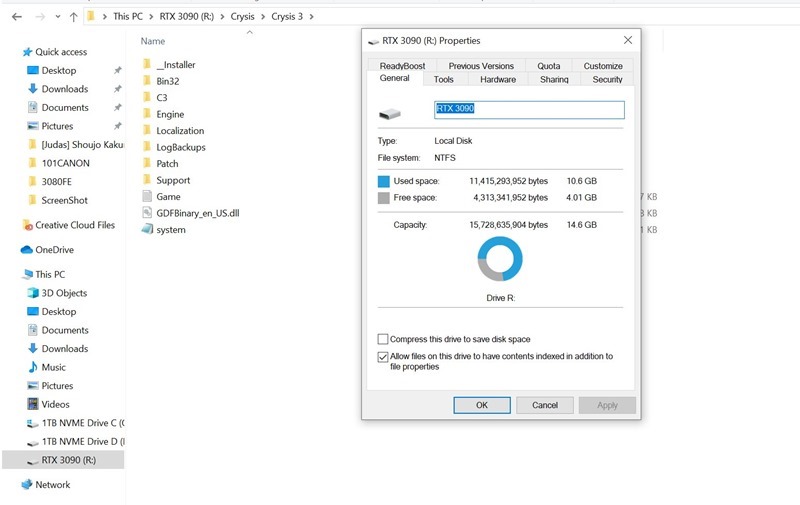Click Cancel in the Properties dialog
Image resolution: width=800 pixels, height=505 pixels.
545,405
